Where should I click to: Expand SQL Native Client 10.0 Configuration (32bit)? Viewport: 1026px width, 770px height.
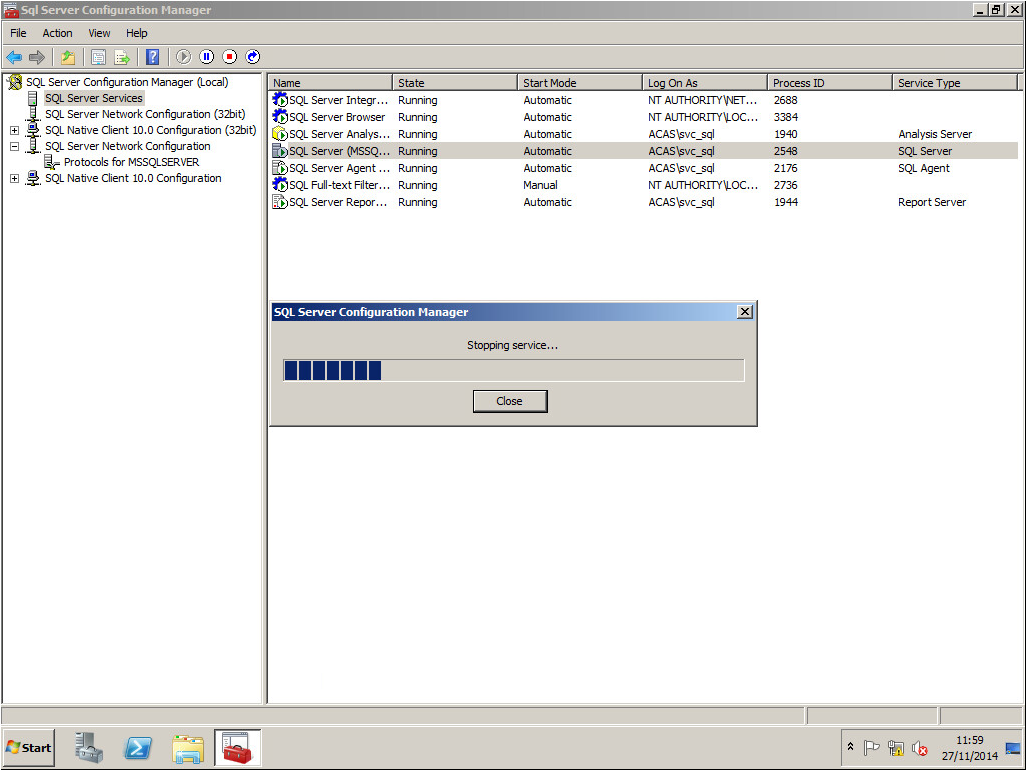[14, 130]
